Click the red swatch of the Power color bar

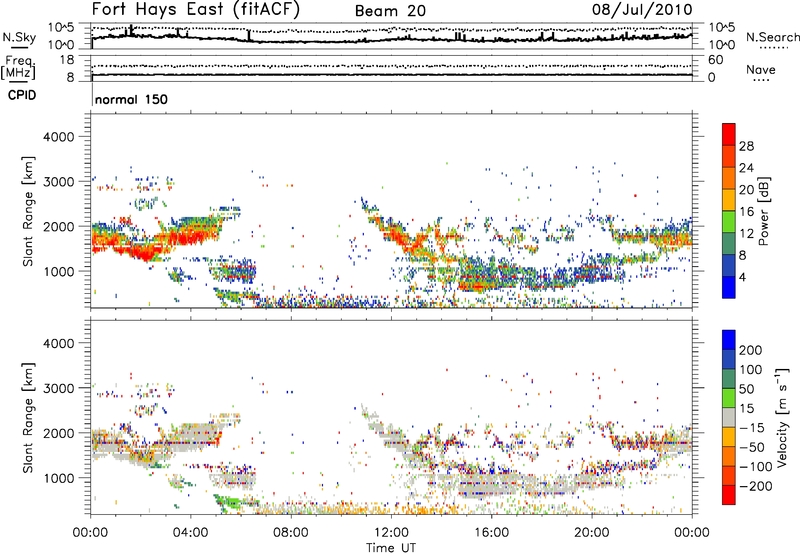729,134
